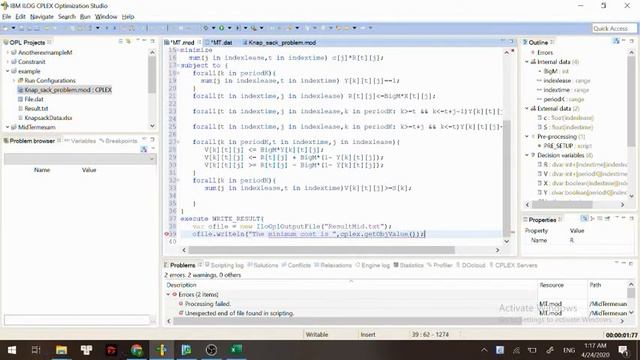Select 'Unexpected end of file' error row
This screenshot has width=640, height=360.
(239, 313)
